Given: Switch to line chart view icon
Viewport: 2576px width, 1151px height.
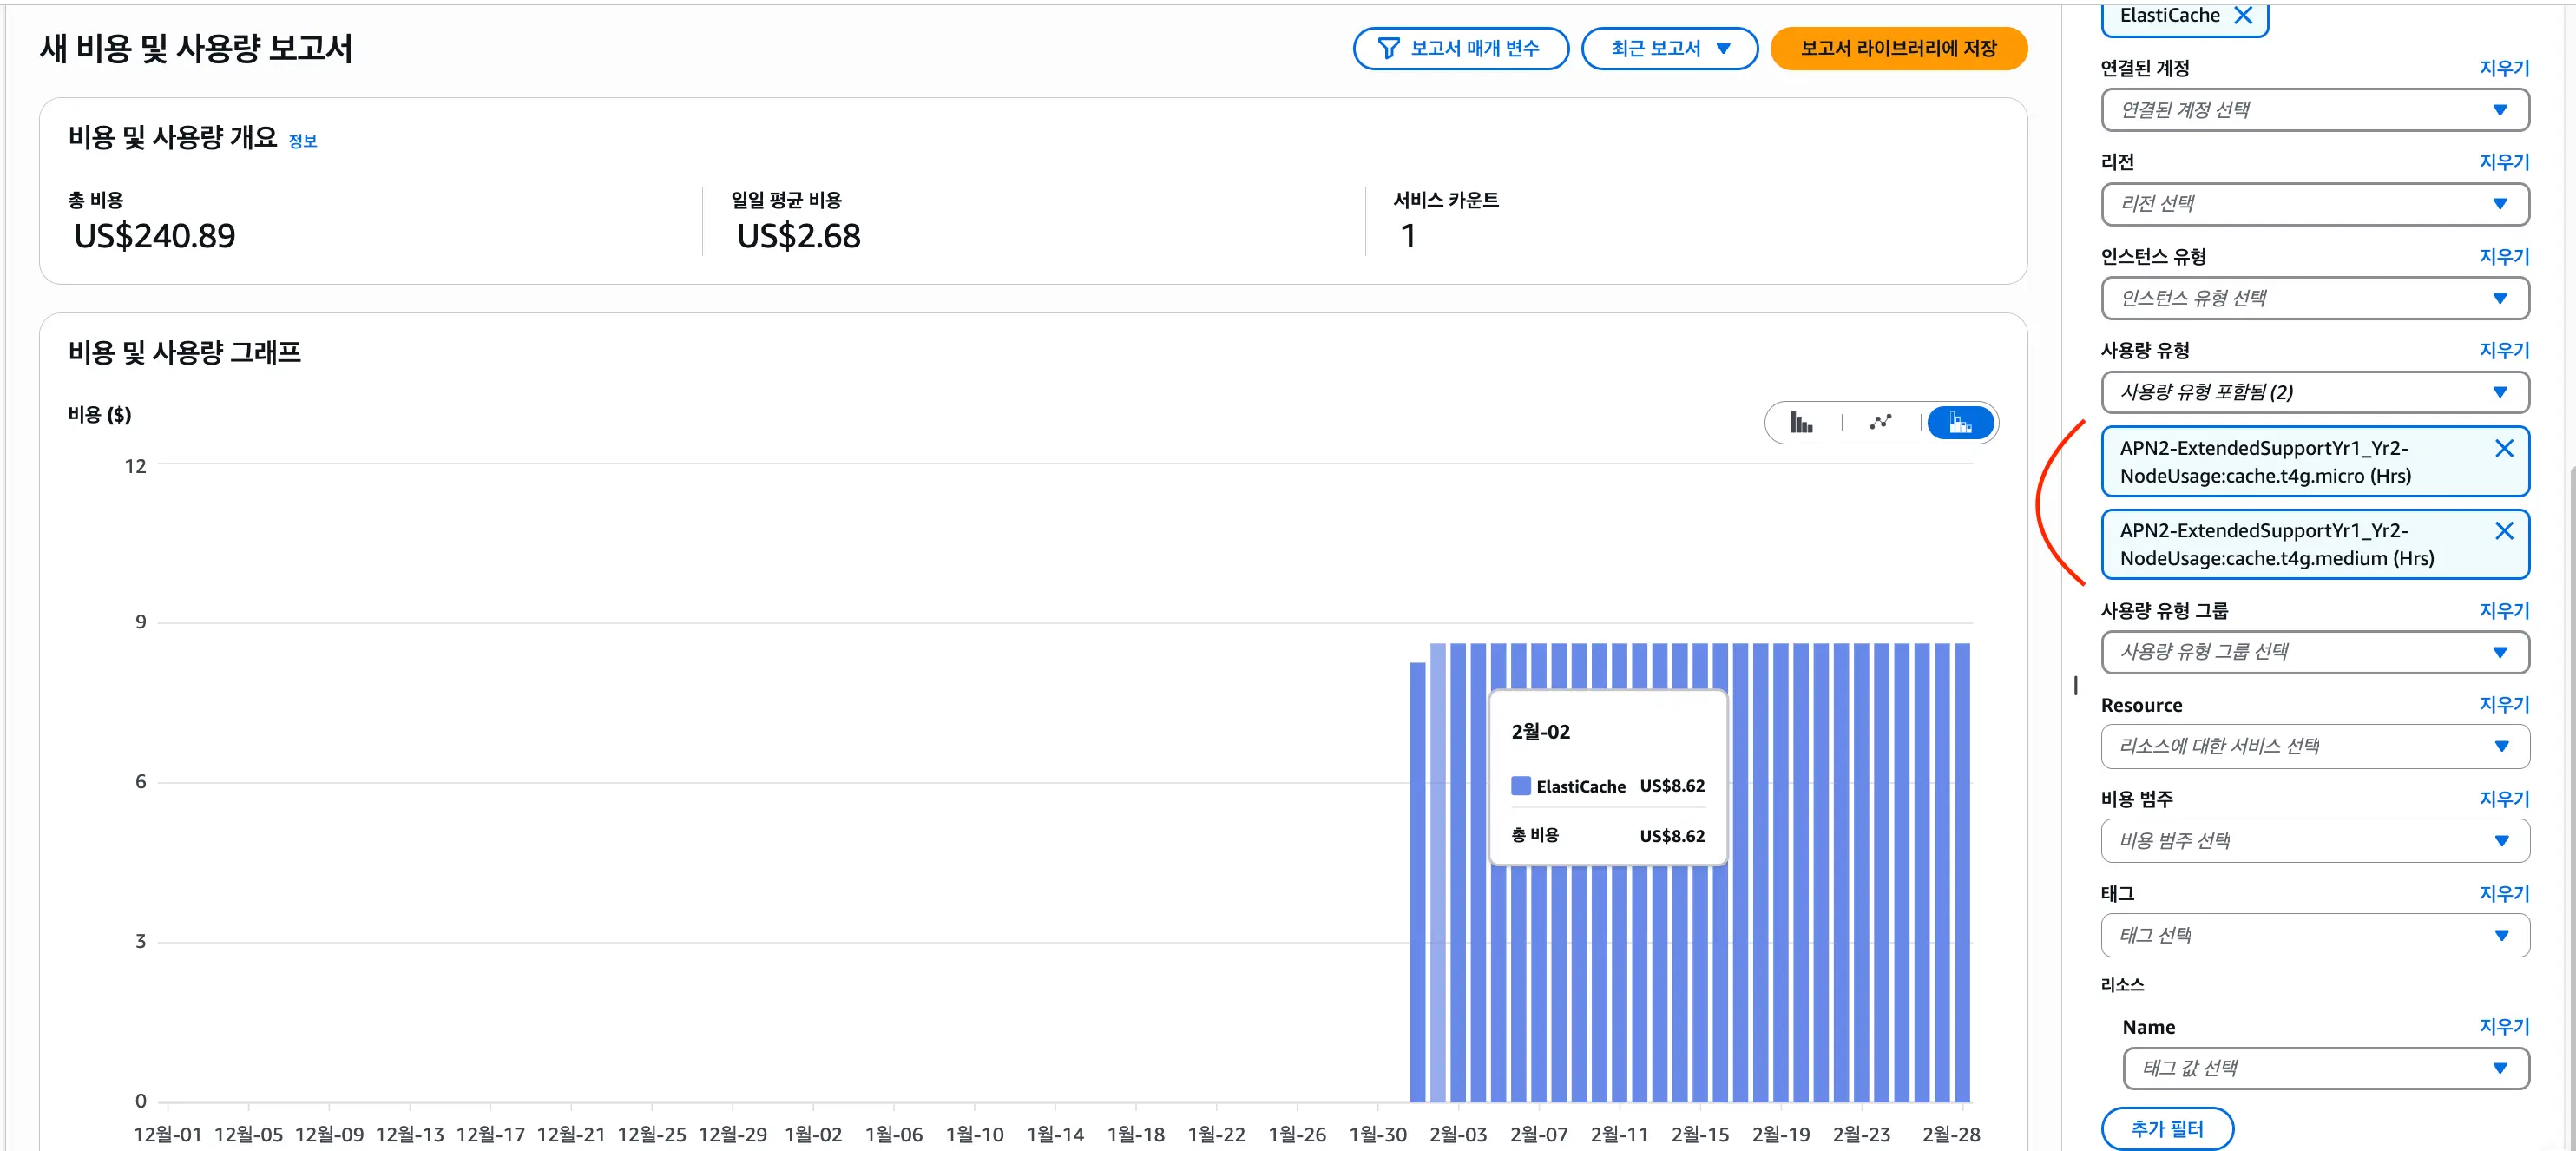Looking at the screenshot, I should (1880, 422).
